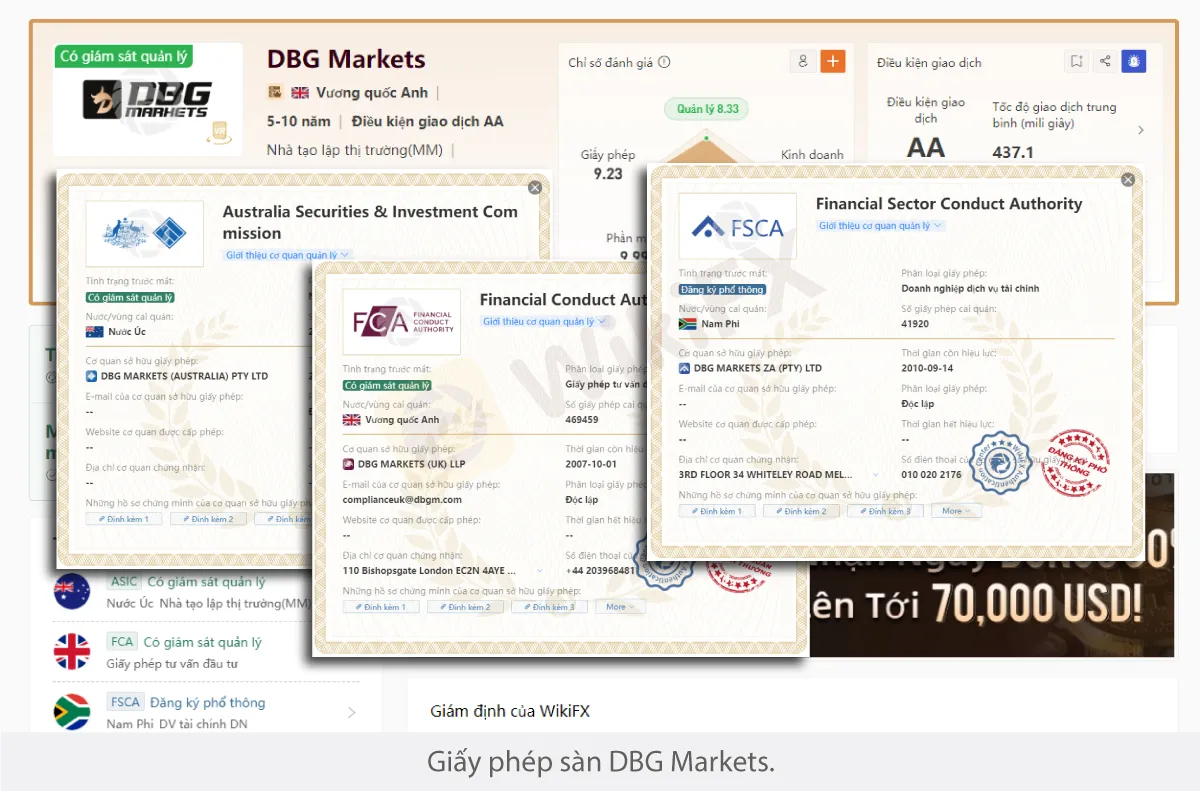Click the orange plus button in rating panel
This screenshot has width=1200, height=791.
pos(832,61)
